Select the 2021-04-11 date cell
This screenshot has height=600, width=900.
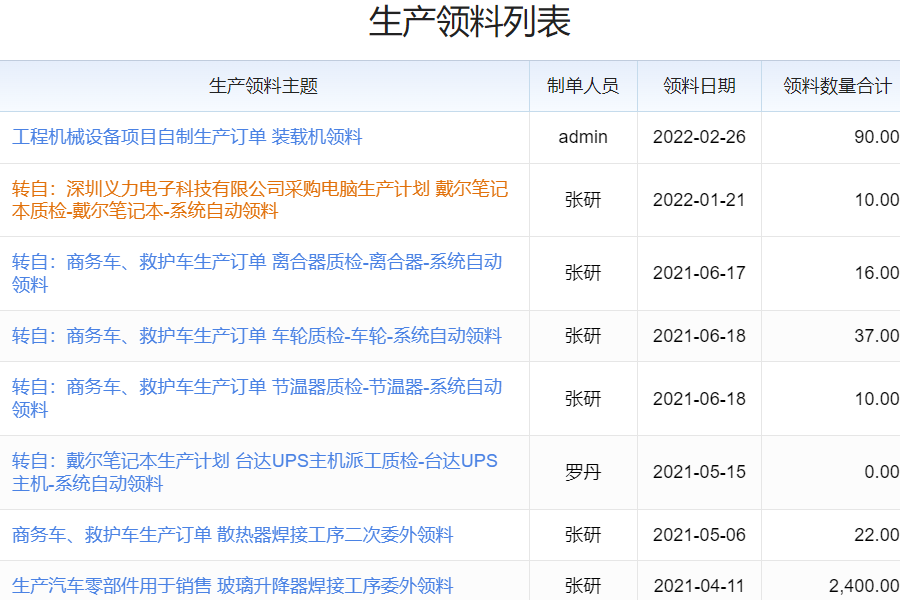(699, 586)
